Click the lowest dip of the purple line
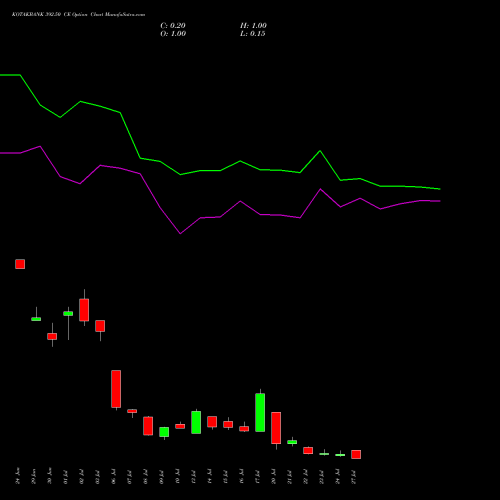500x500 pixels. (x=180, y=233)
